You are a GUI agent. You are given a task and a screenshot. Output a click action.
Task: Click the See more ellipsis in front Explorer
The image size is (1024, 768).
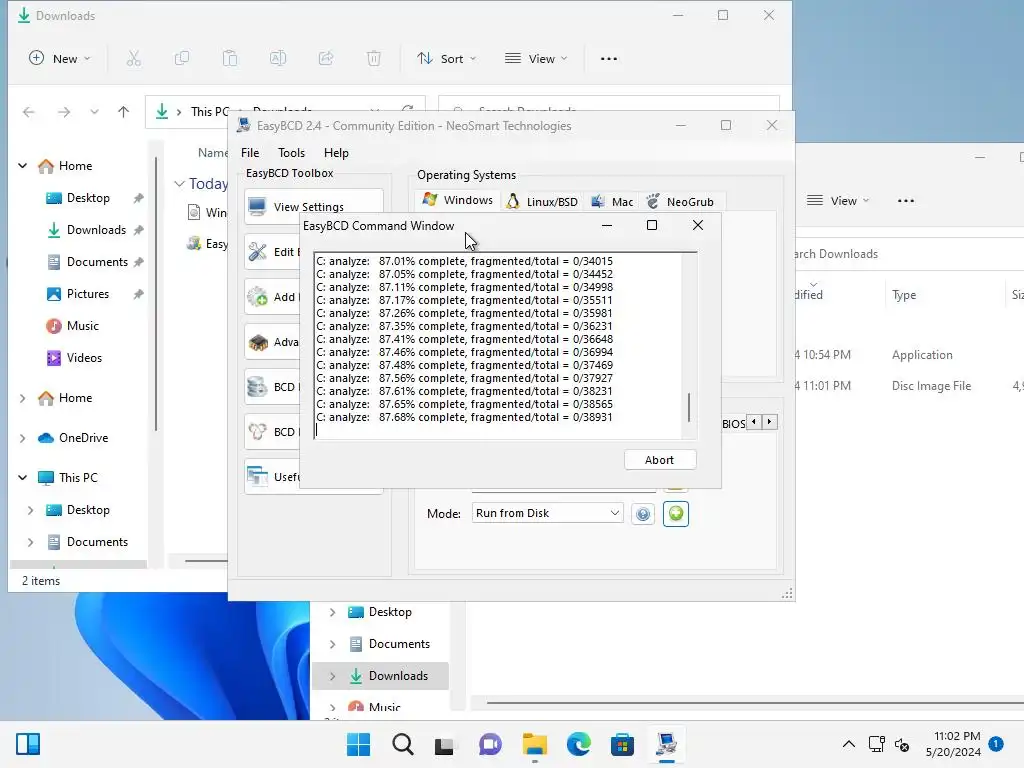coord(609,59)
